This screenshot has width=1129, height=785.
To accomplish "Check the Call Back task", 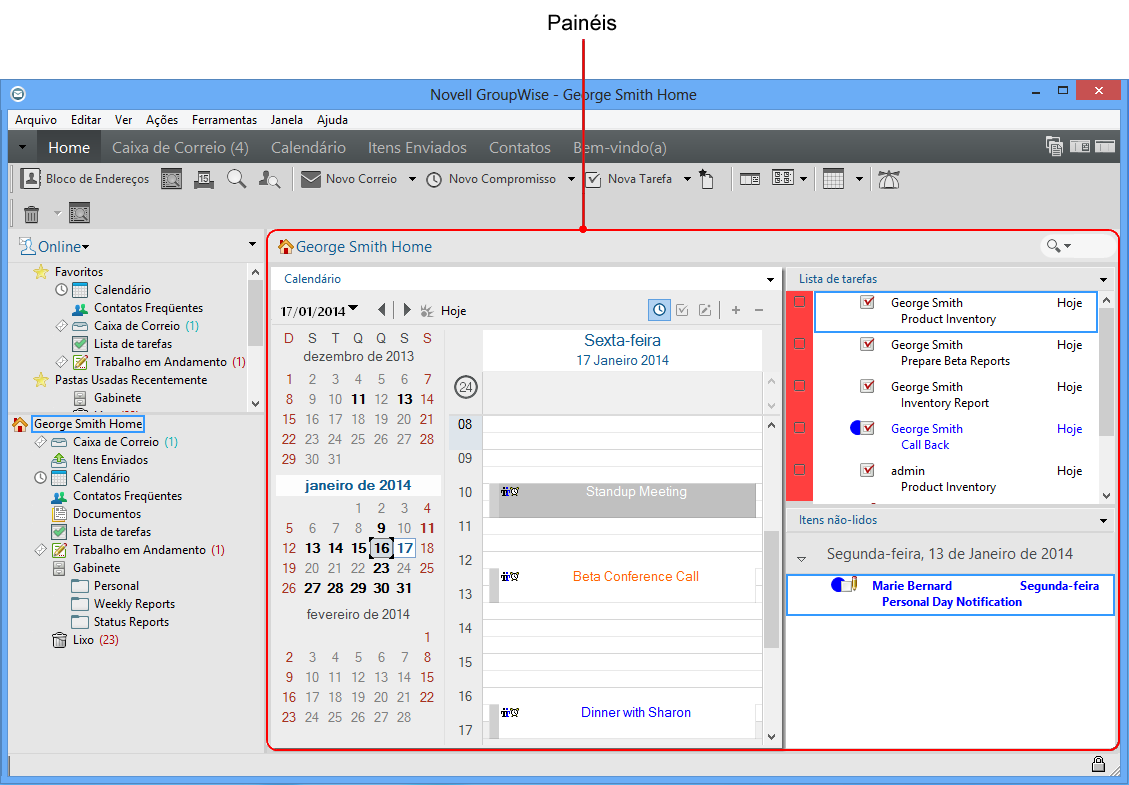I will click(868, 428).
